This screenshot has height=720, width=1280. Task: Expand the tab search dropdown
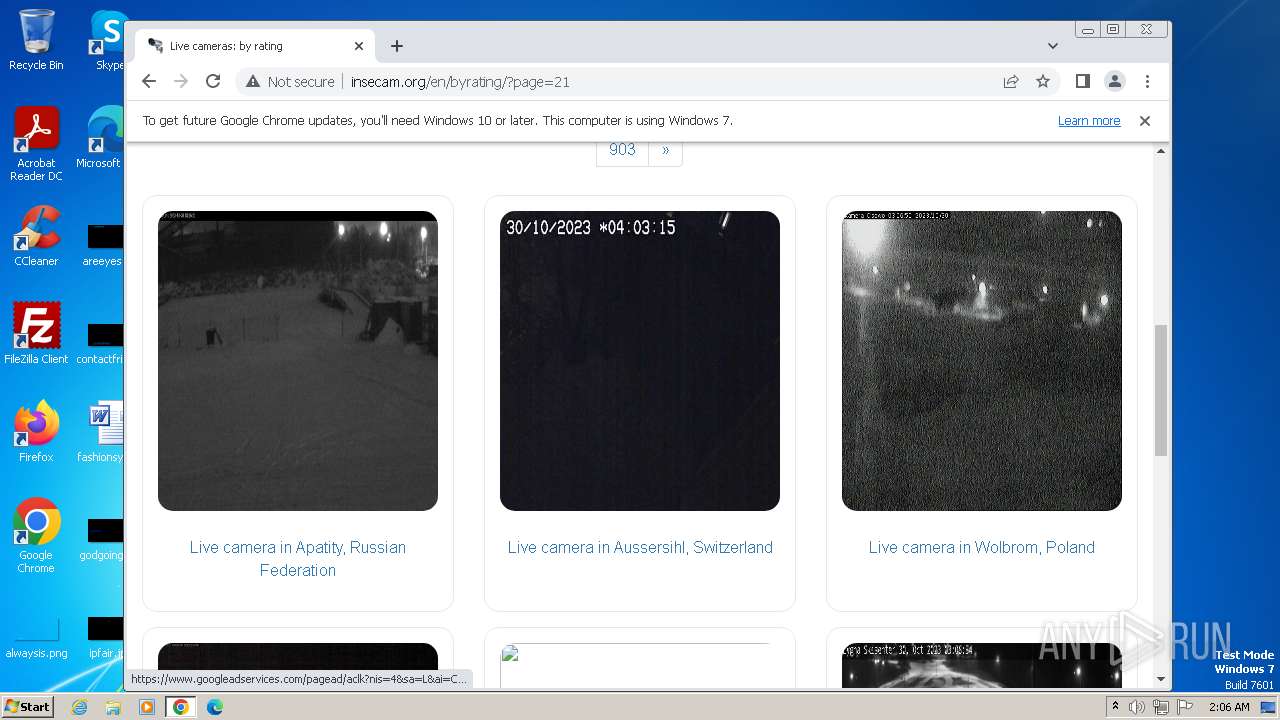(1053, 46)
